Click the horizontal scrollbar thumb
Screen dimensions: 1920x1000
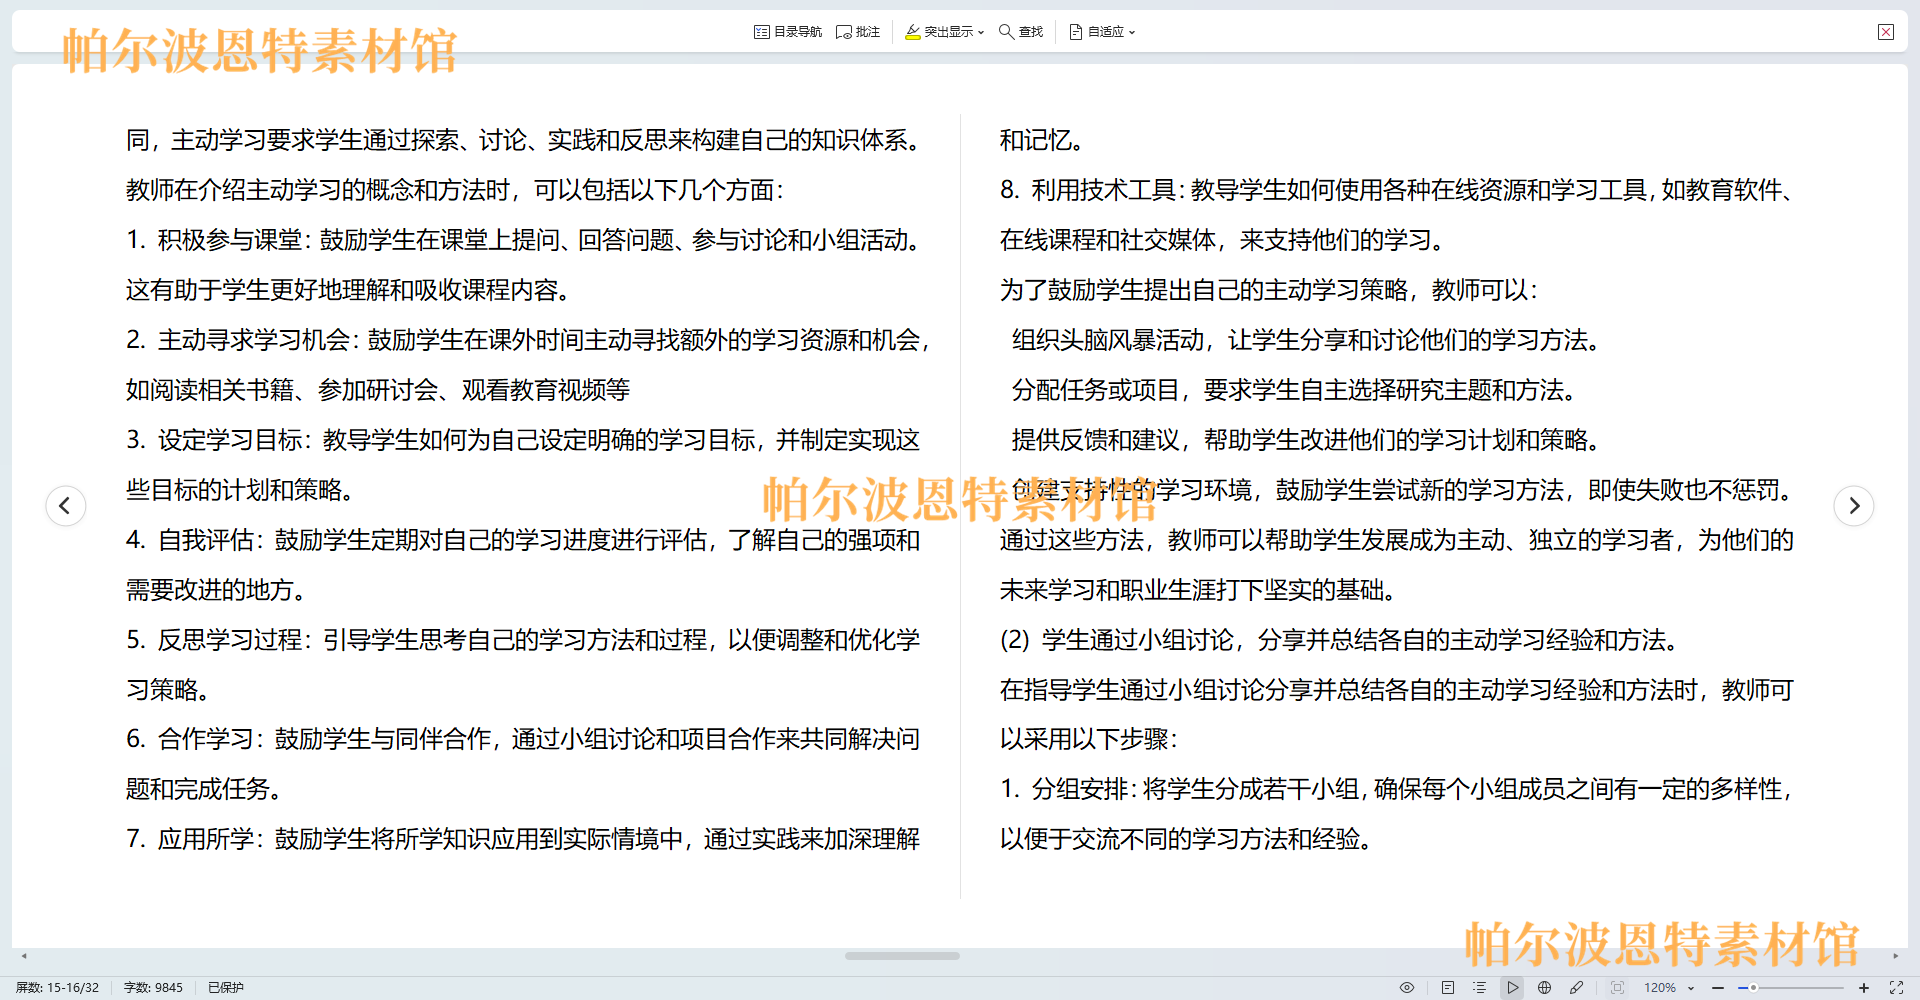(902, 956)
